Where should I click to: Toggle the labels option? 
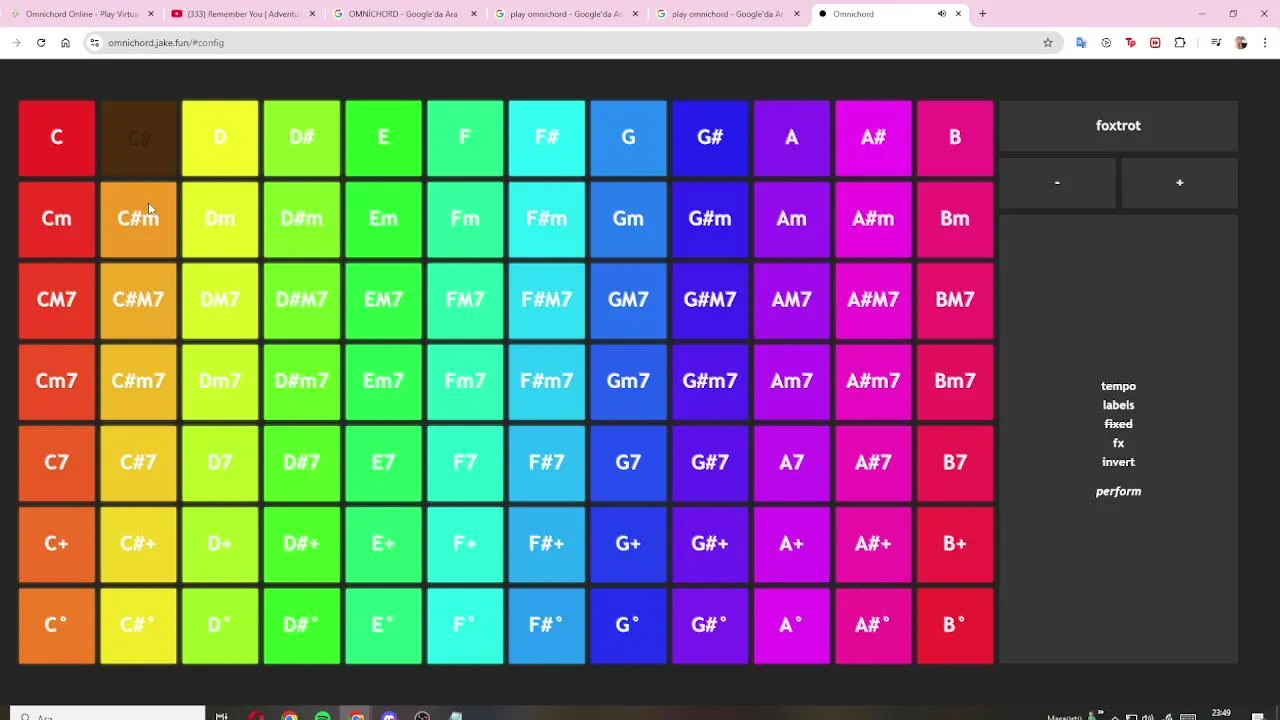(x=1118, y=405)
